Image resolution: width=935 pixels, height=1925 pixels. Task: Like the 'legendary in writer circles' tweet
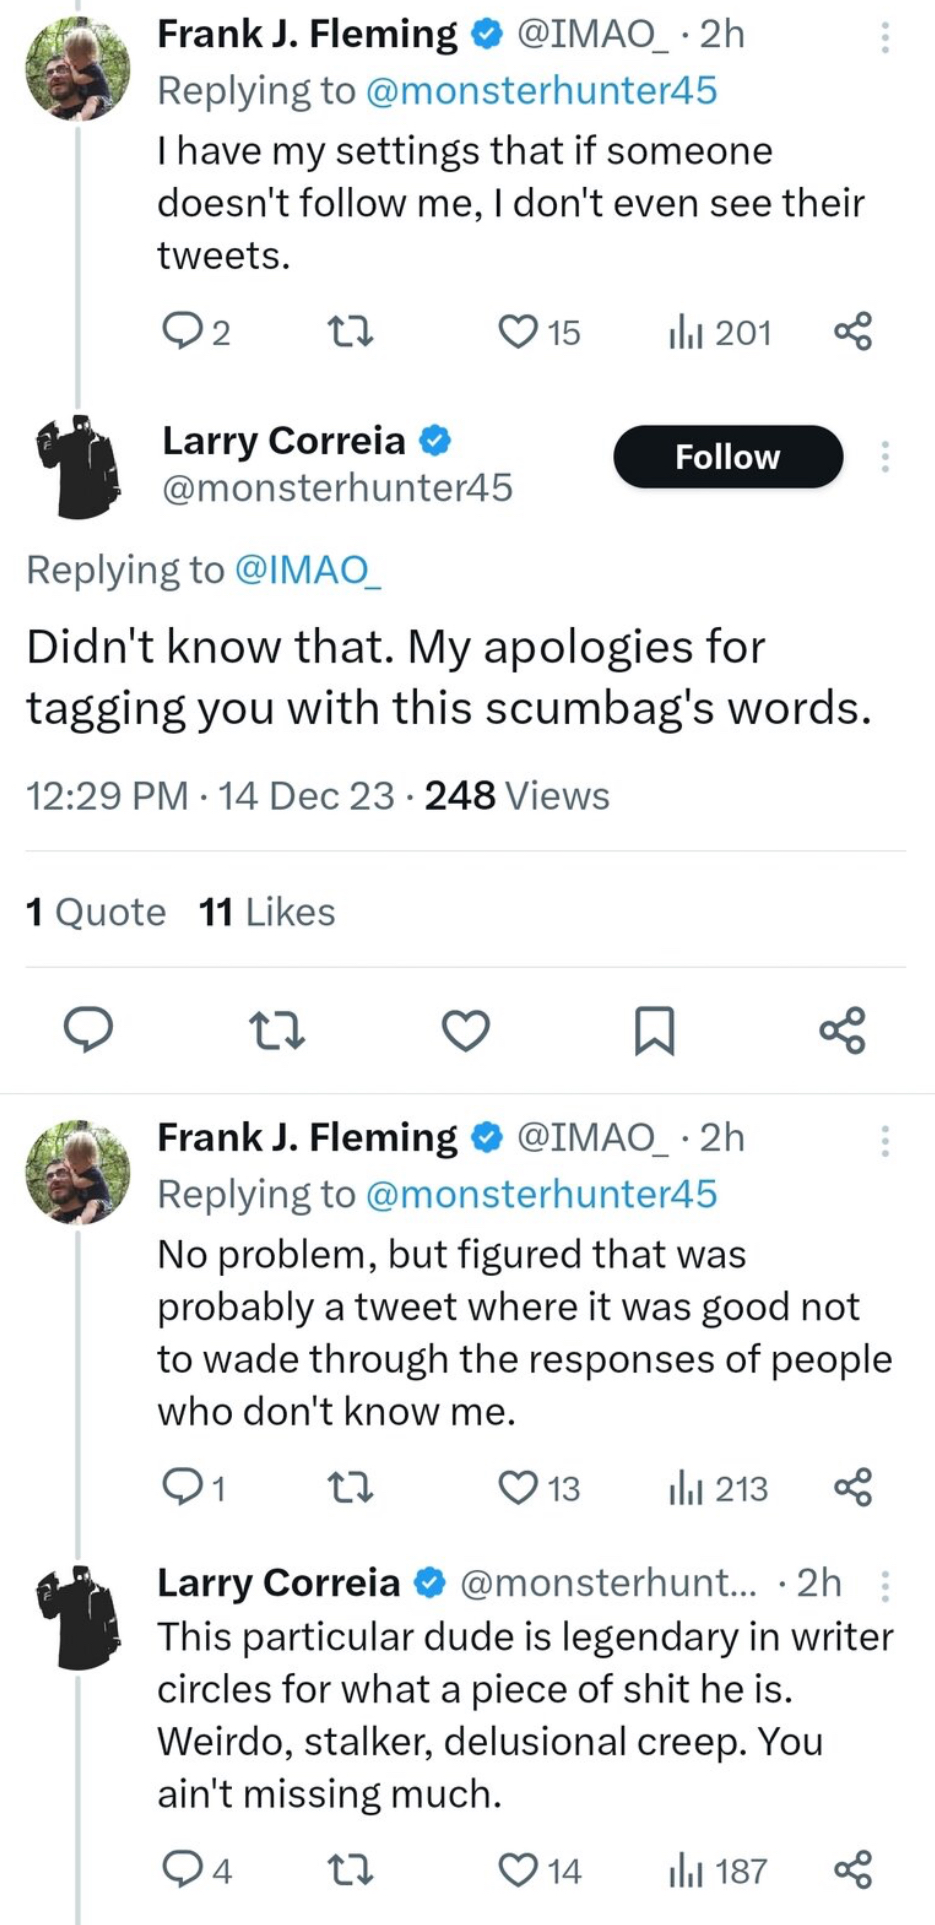539,1870
